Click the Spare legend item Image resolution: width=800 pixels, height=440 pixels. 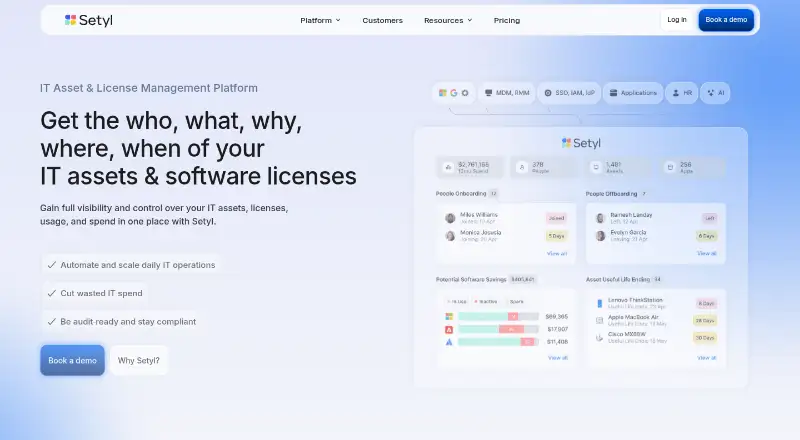point(514,302)
